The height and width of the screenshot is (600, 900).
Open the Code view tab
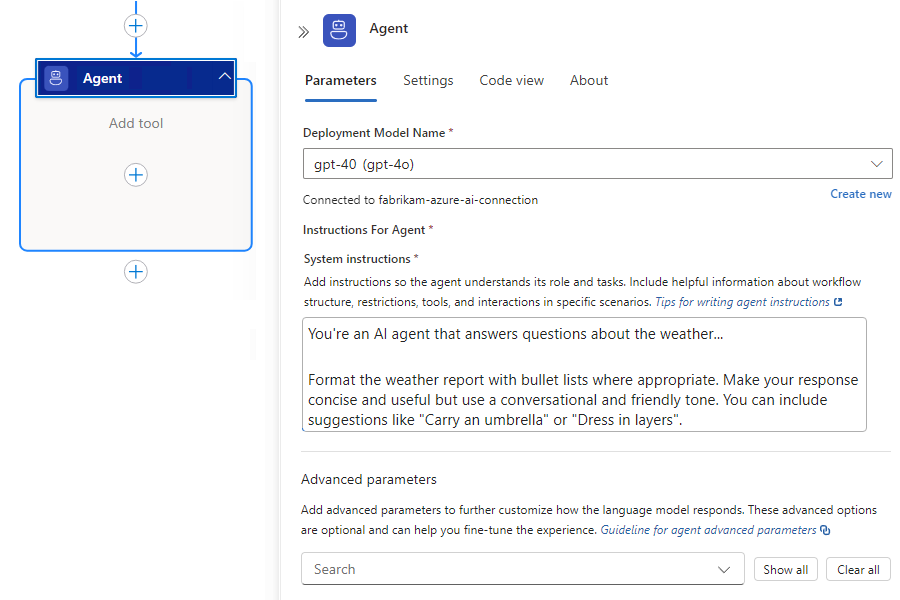tap(511, 81)
